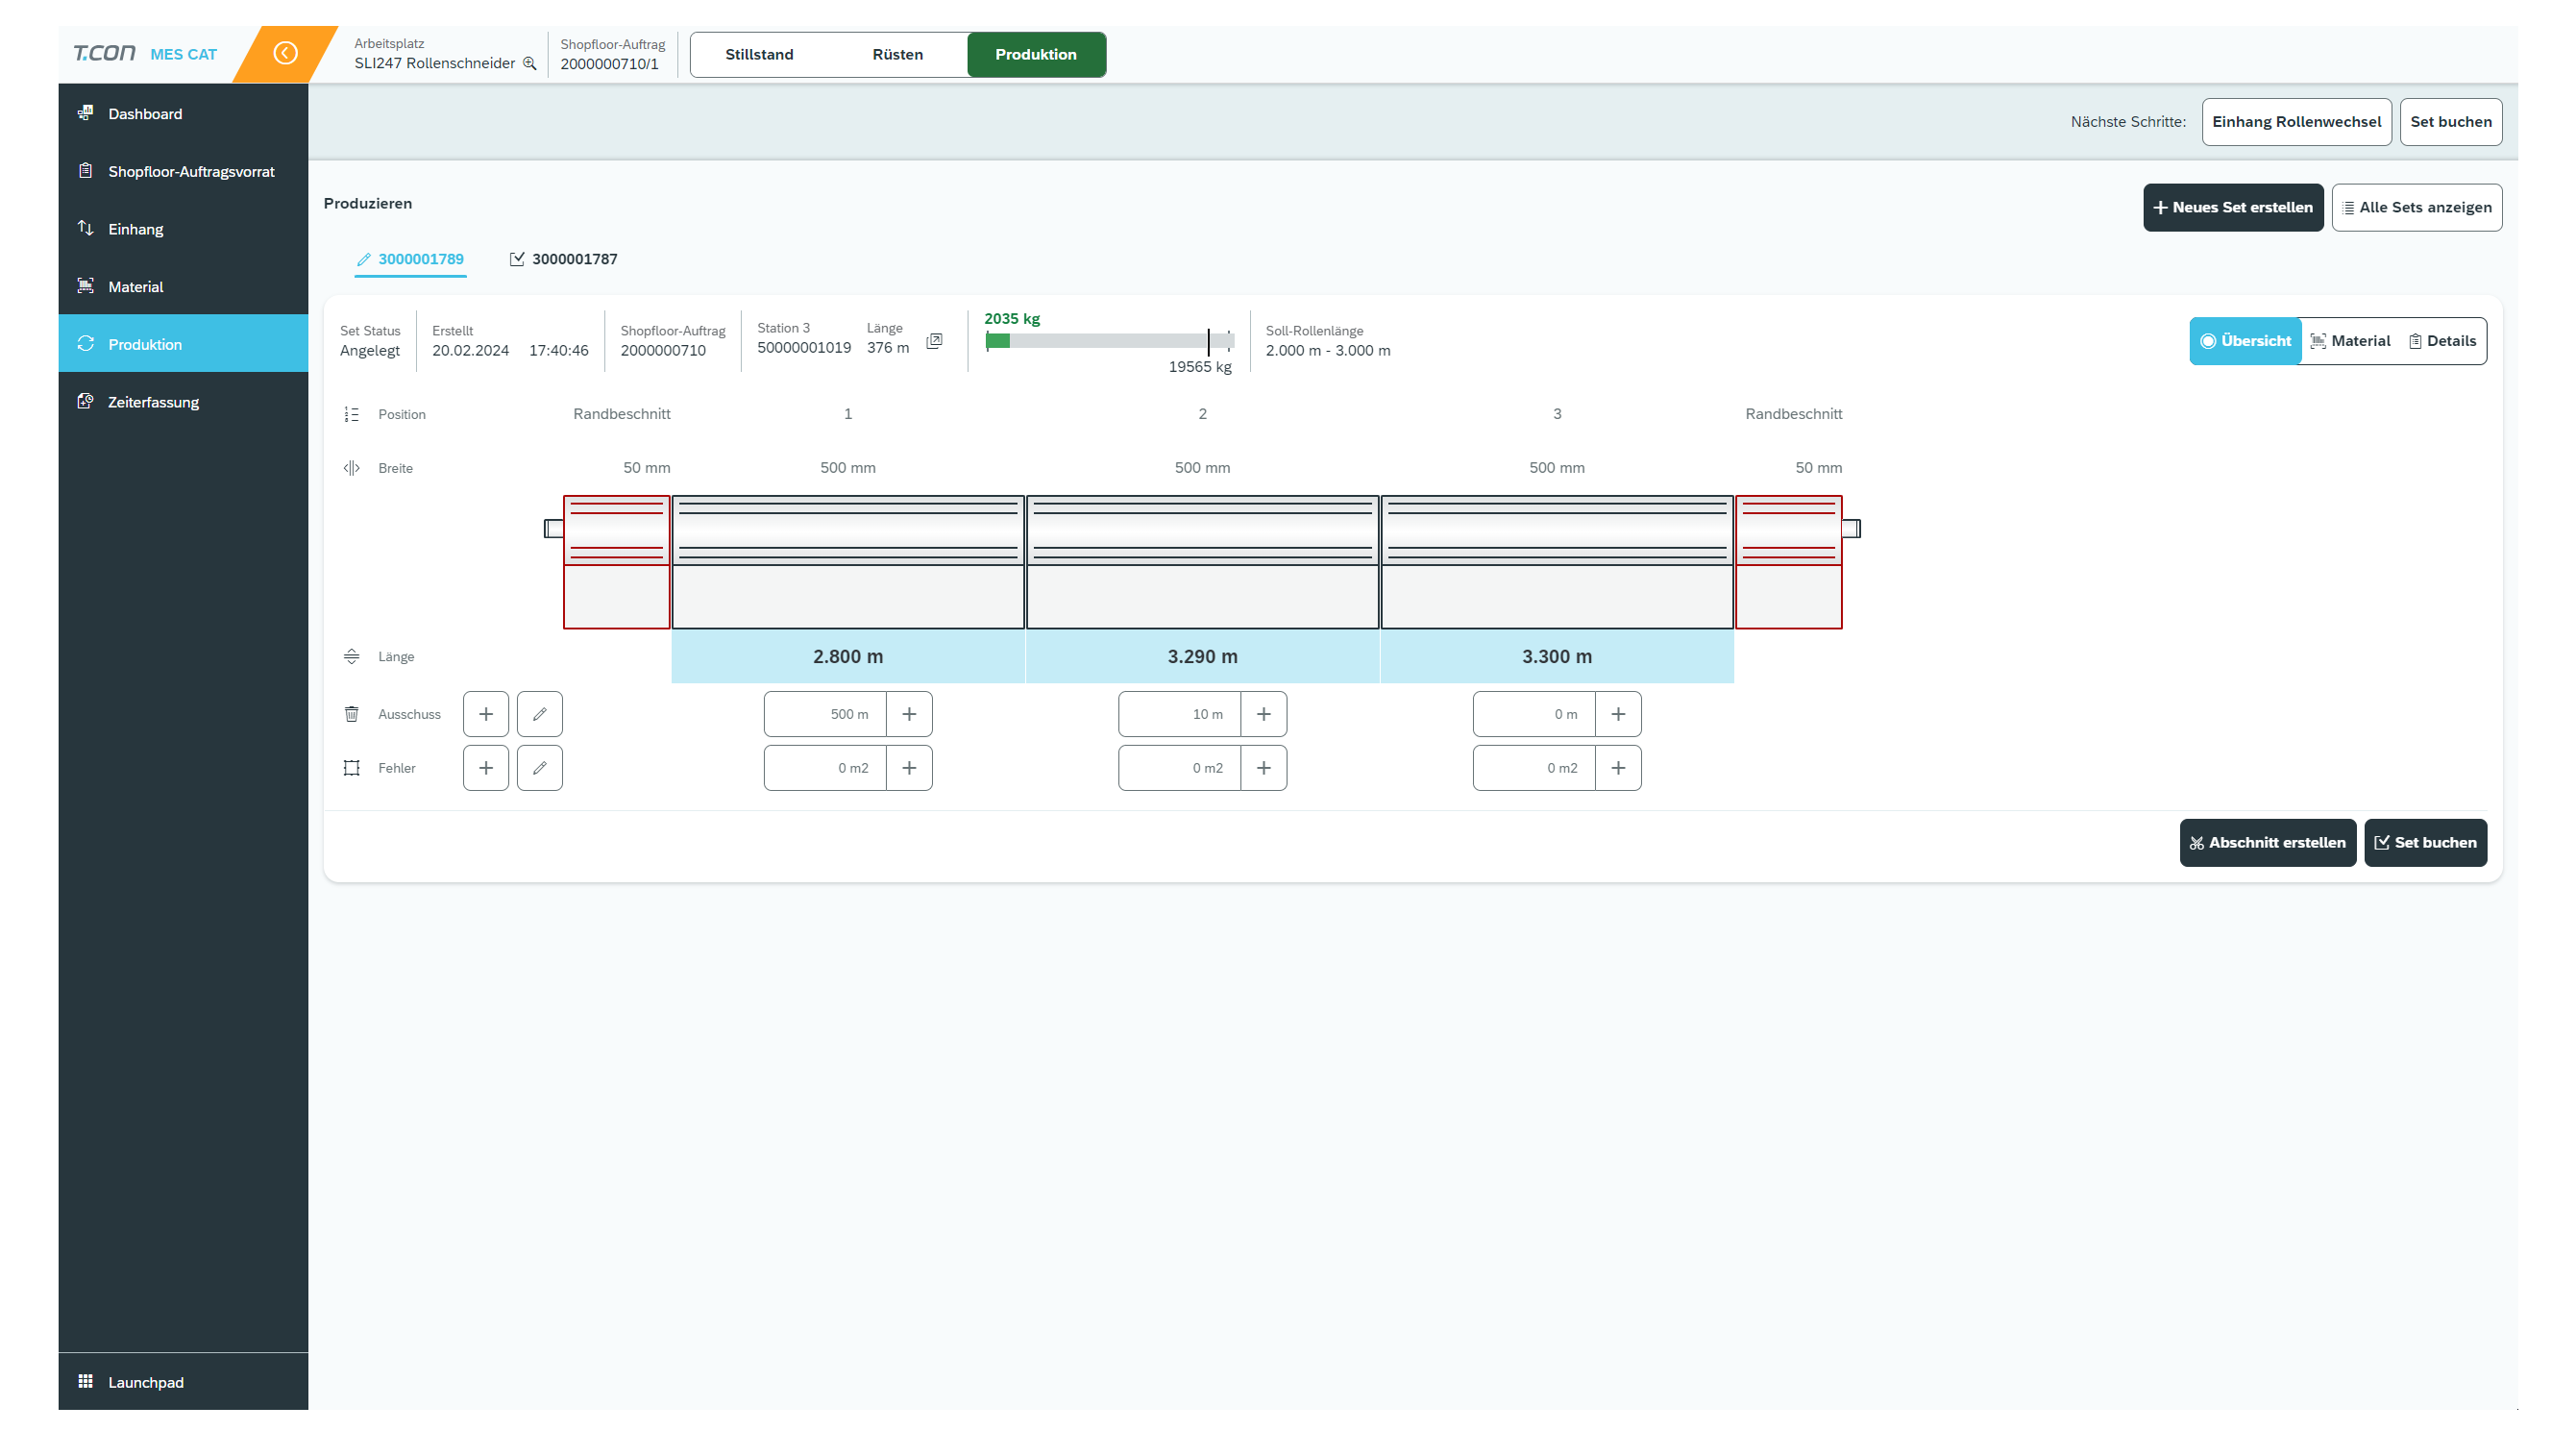Open Zeiterfassung in sidebar menu
This screenshot has width=2576, height=1431.
click(153, 402)
